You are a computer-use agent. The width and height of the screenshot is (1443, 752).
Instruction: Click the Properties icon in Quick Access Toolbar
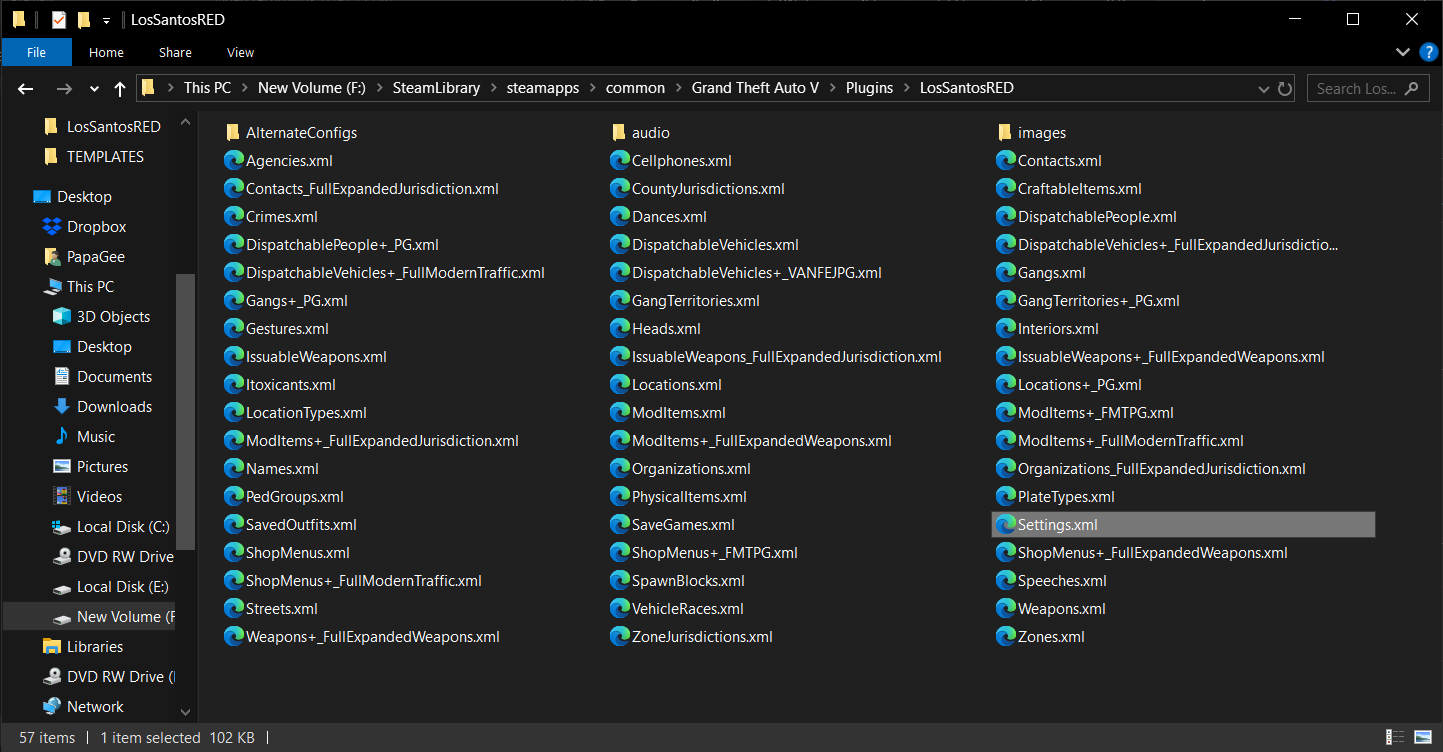(58, 20)
